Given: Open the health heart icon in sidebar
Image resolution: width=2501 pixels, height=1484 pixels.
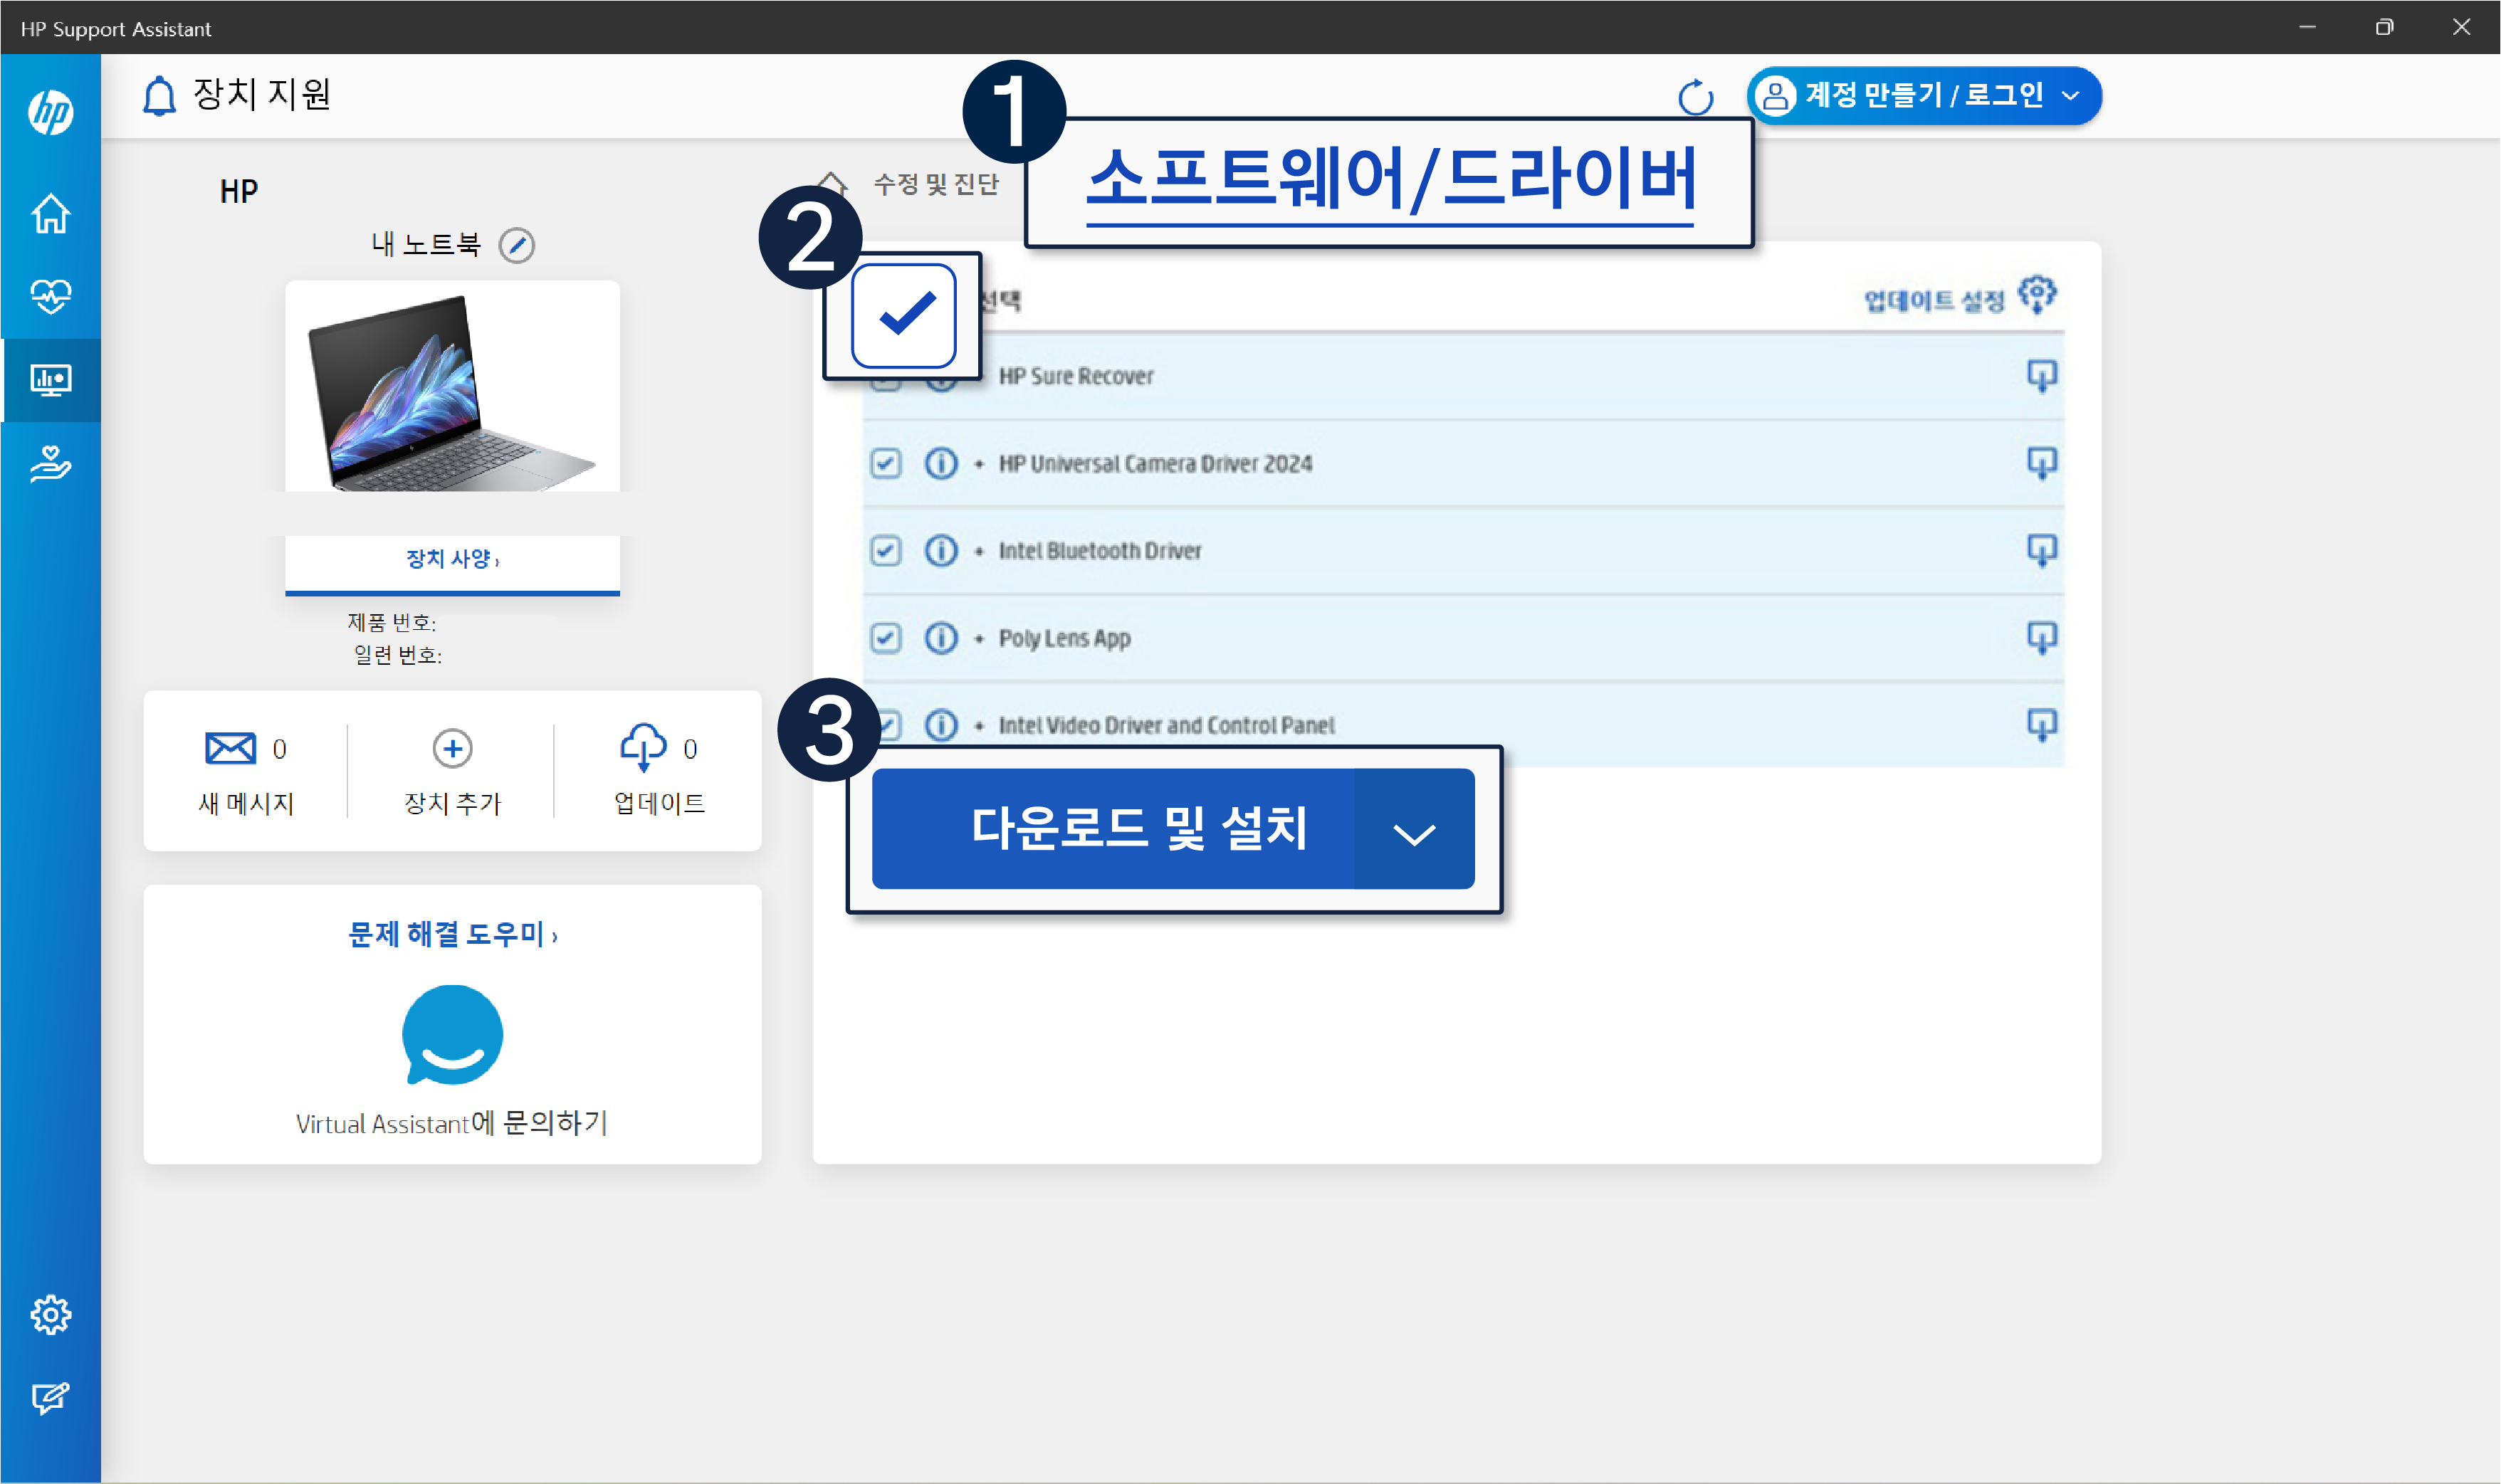Looking at the screenshot, I should 50,296.
